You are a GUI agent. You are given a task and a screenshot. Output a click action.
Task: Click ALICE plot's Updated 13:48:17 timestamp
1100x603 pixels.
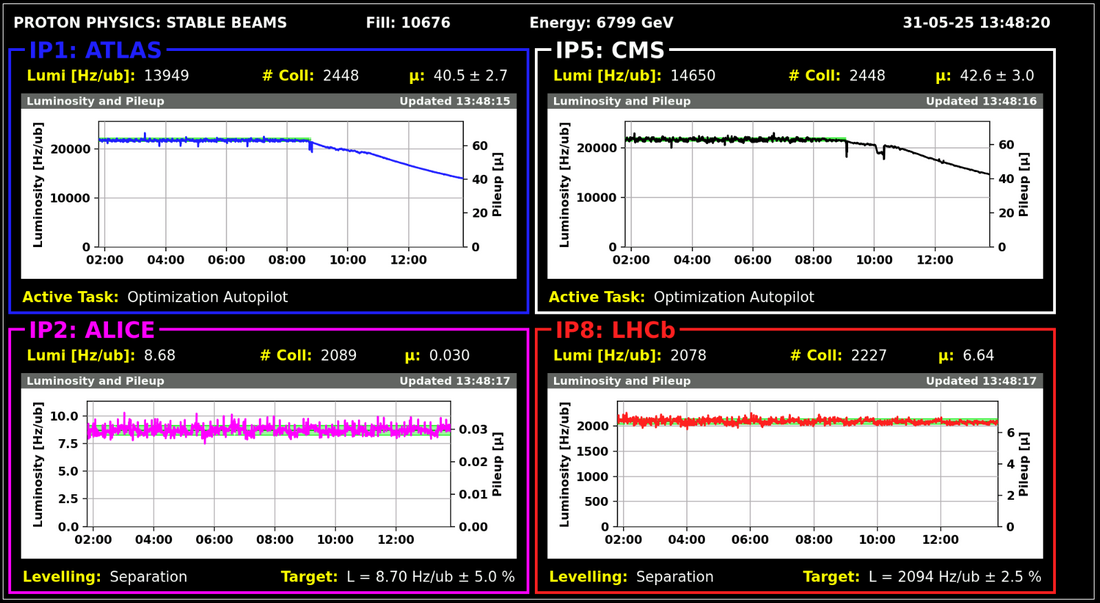pos(456,381)
